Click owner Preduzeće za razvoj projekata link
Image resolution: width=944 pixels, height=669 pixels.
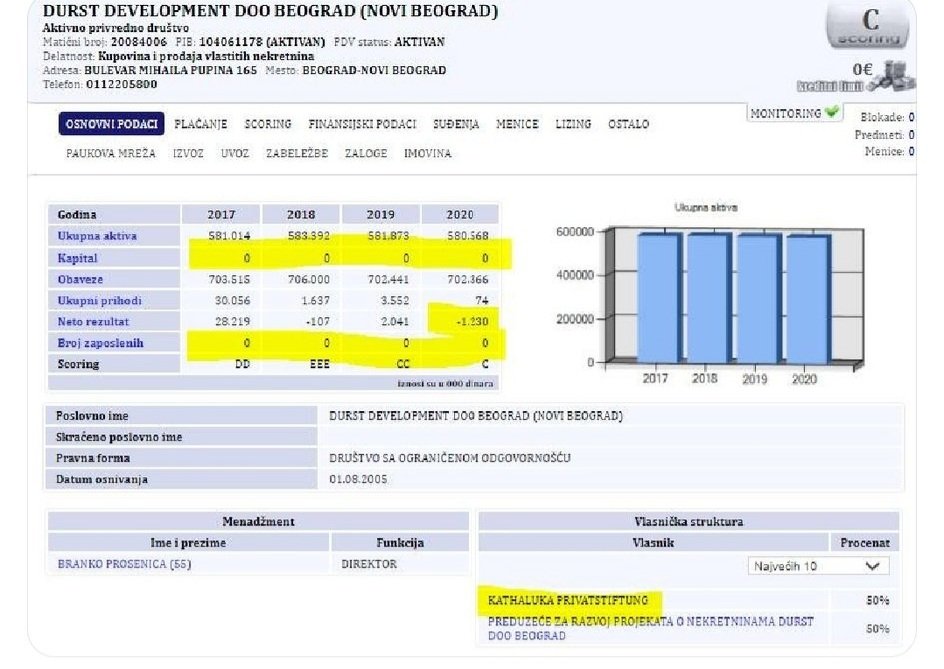click(650, 628)
